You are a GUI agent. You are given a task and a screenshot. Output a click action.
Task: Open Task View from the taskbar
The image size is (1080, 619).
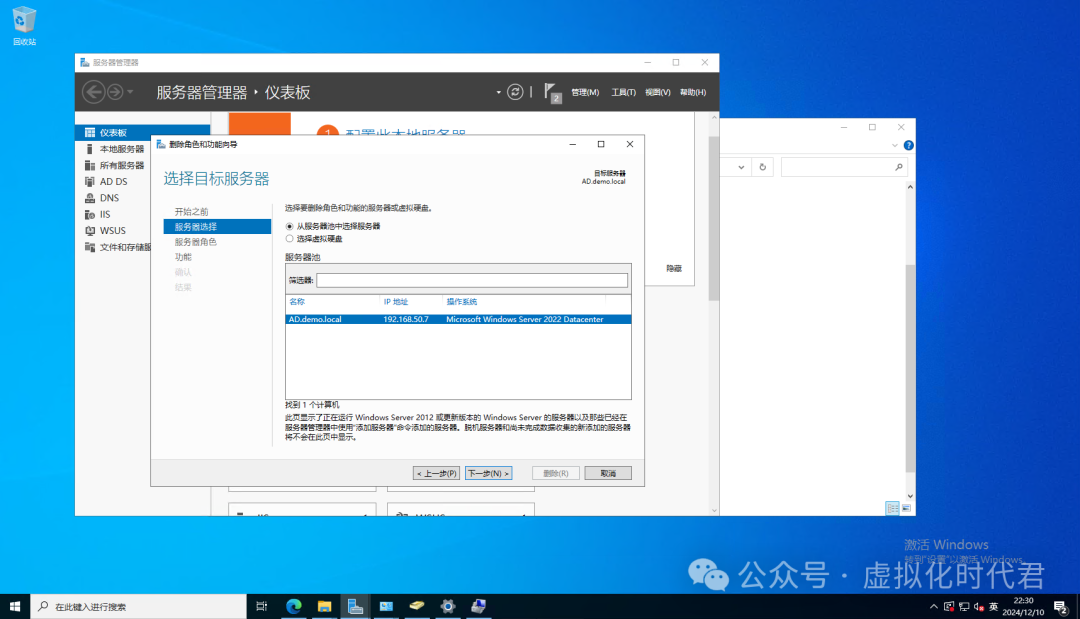(x=262, y=607)
